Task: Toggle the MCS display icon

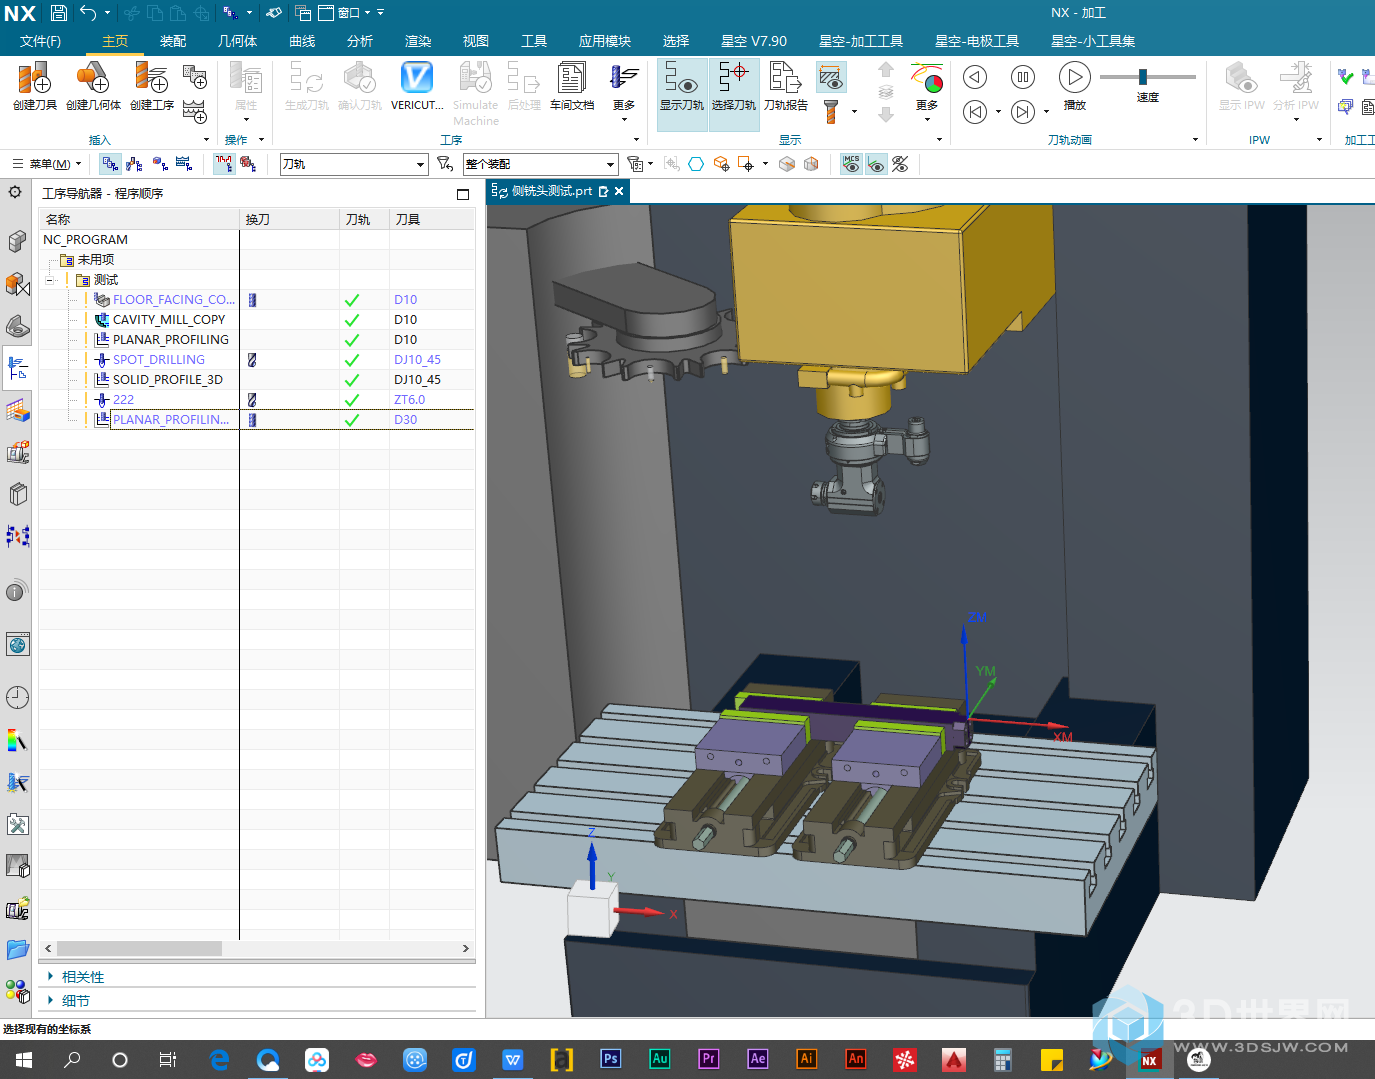Action: 851,164
